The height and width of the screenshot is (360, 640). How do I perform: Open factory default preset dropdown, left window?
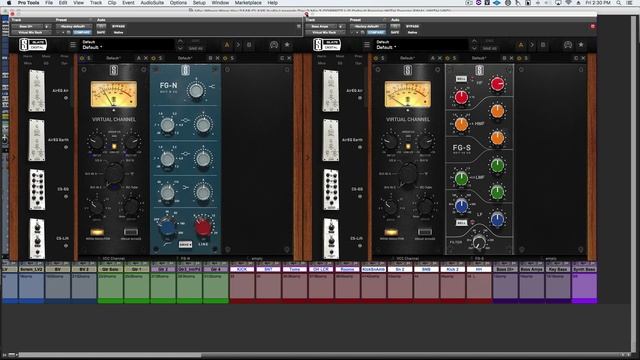pos(73,26)
